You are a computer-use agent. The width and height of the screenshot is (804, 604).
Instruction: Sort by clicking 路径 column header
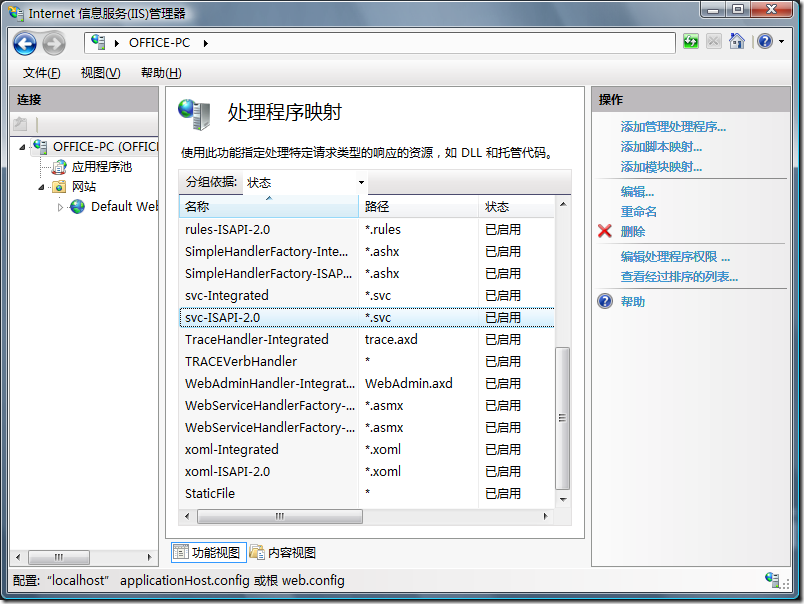point(417,207)
